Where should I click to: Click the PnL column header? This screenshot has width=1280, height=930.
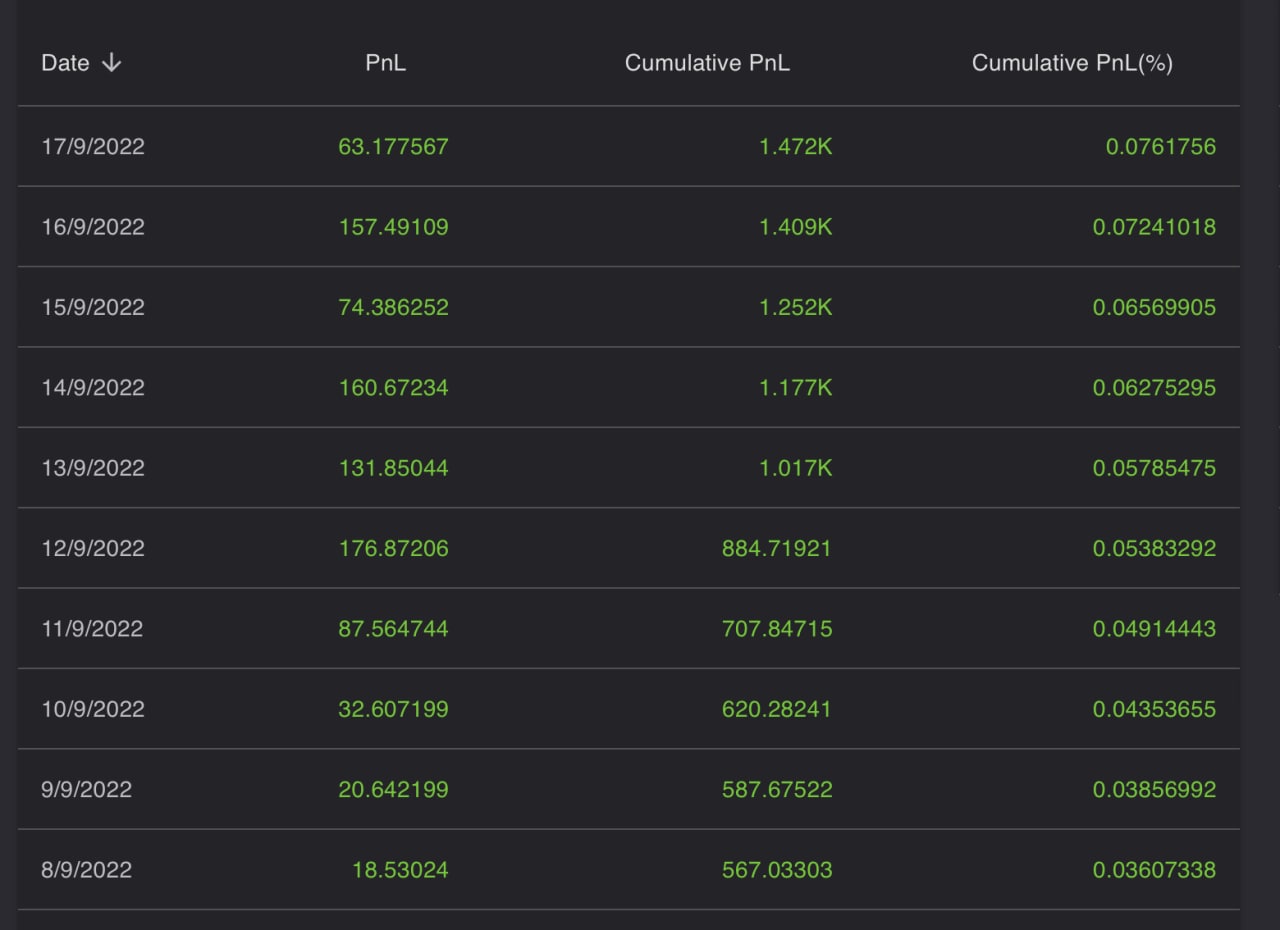click(386, 63)
